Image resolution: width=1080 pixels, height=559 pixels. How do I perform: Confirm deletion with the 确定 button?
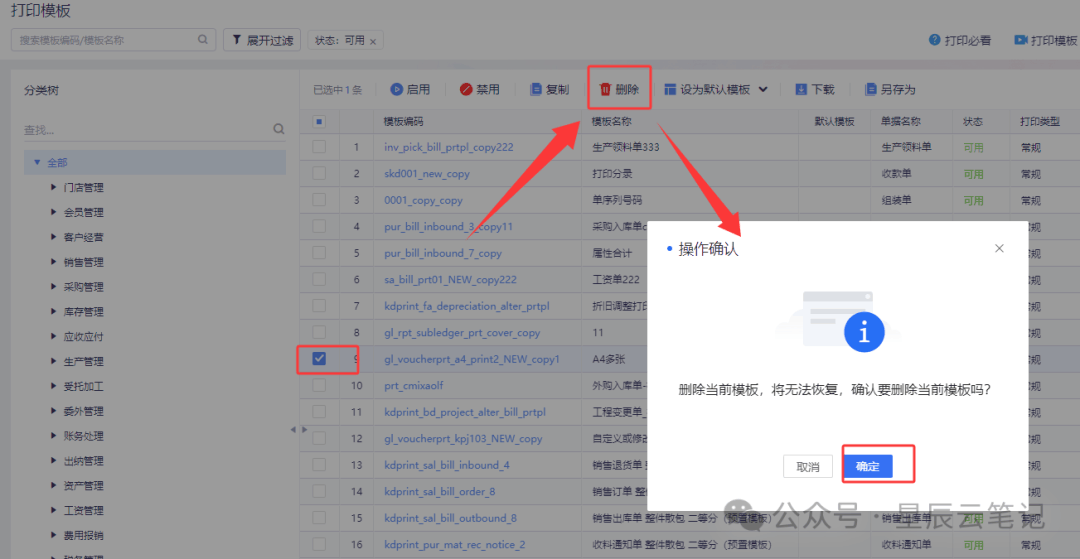pyautogui.click(x=867, y=466)
